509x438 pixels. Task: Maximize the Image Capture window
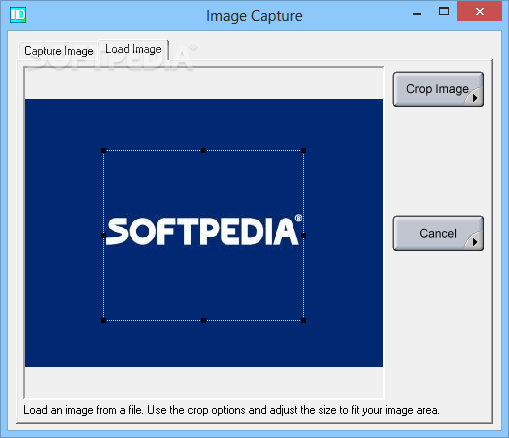click(444, 12)
